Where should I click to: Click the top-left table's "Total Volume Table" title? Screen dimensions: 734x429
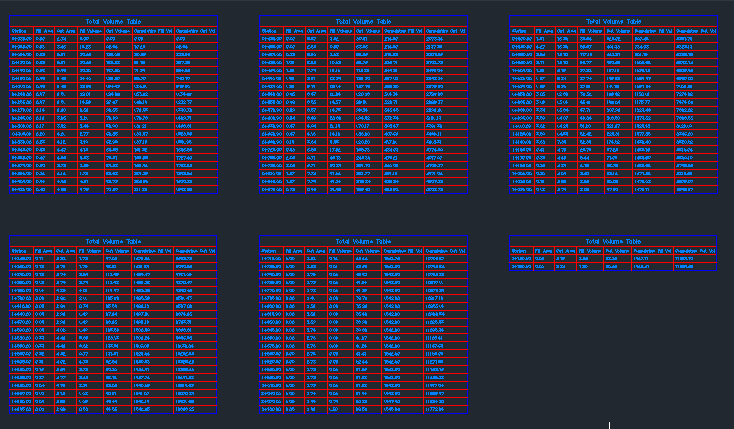tap(113, 20)
